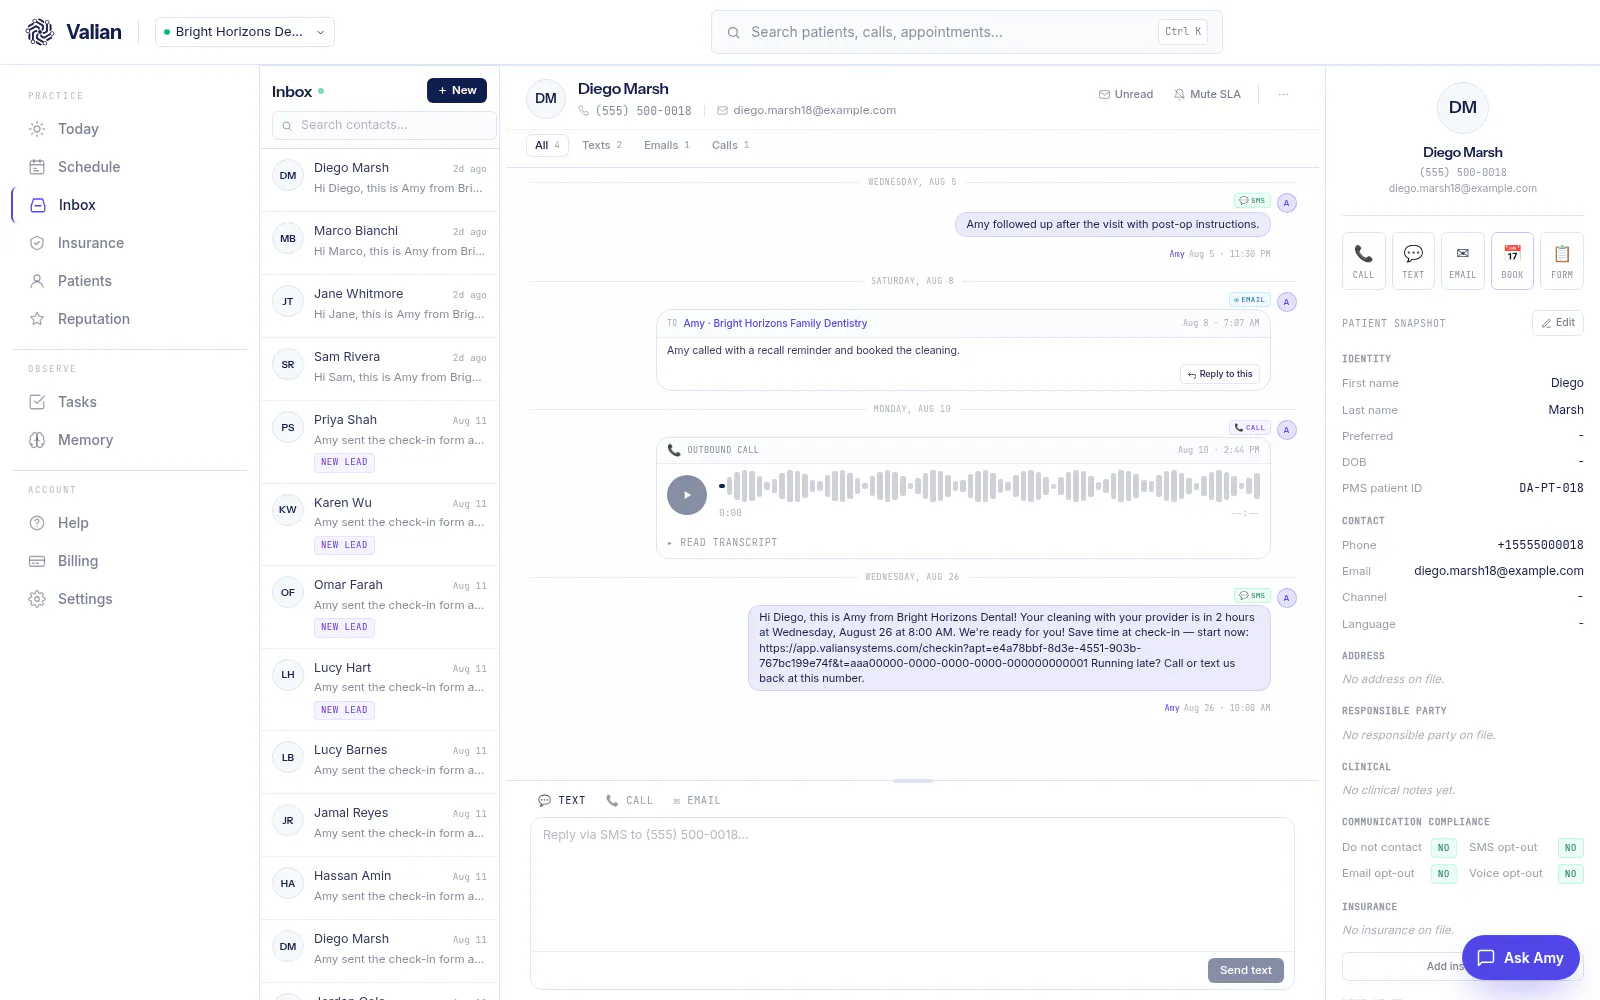This screenshot has width=1600, height=1000.
Task: Edit the patient snapshot
Action: (1558, 322)
